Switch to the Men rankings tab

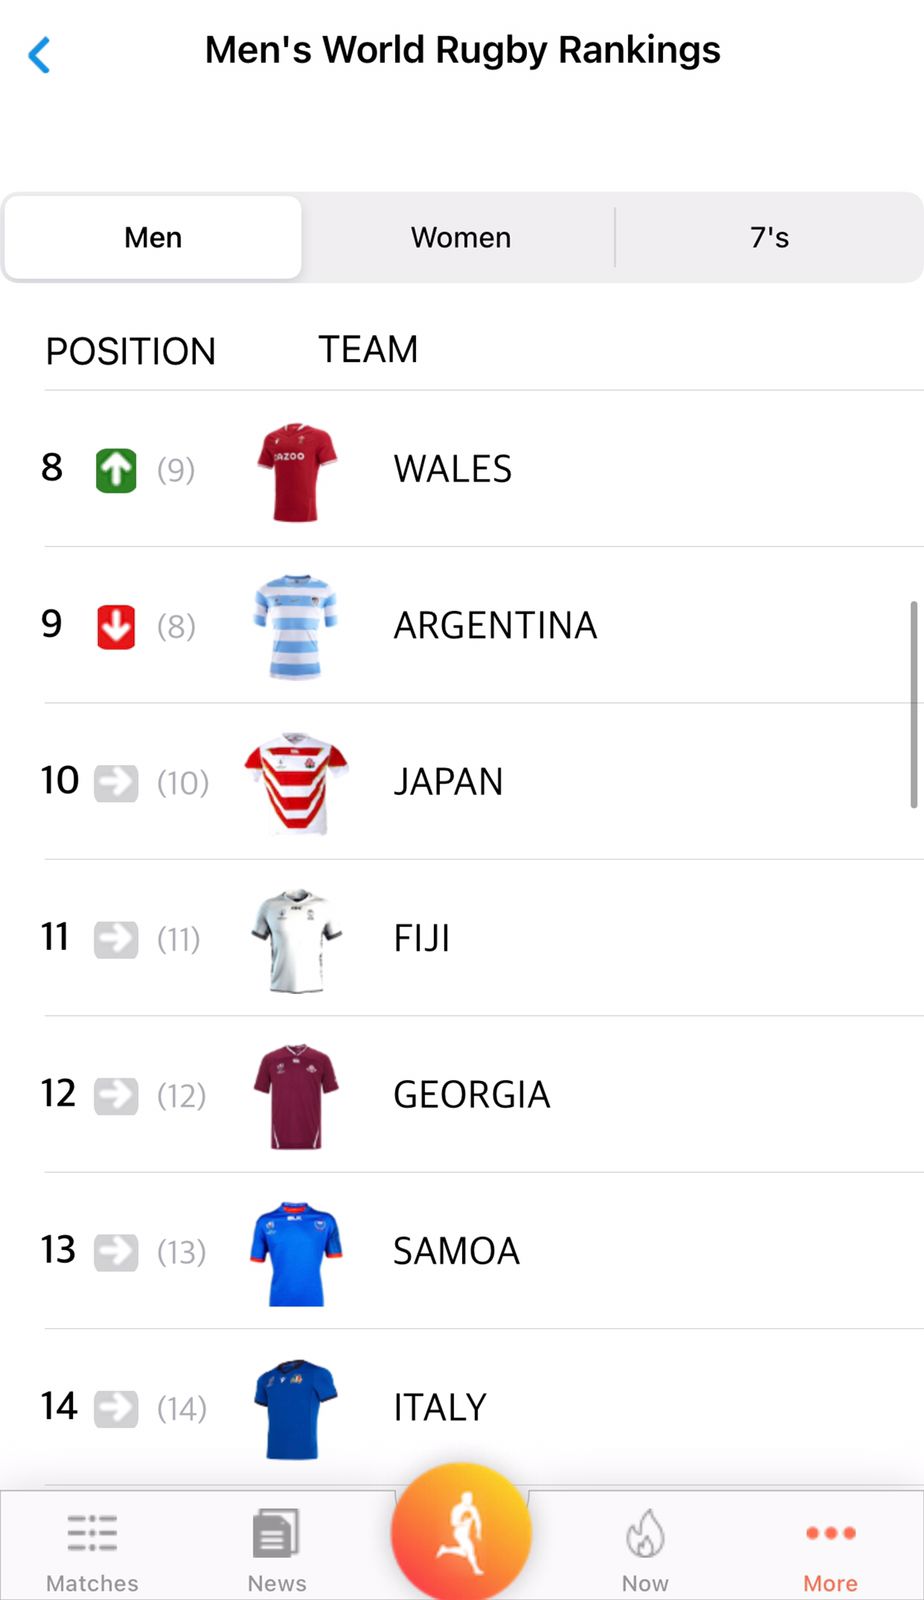153,237
